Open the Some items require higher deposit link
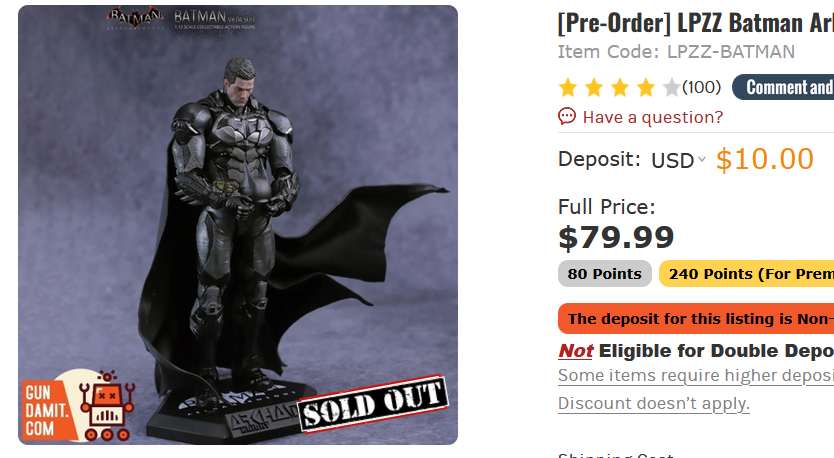Screen dimensions: 834x458 [x=695, y=375]
